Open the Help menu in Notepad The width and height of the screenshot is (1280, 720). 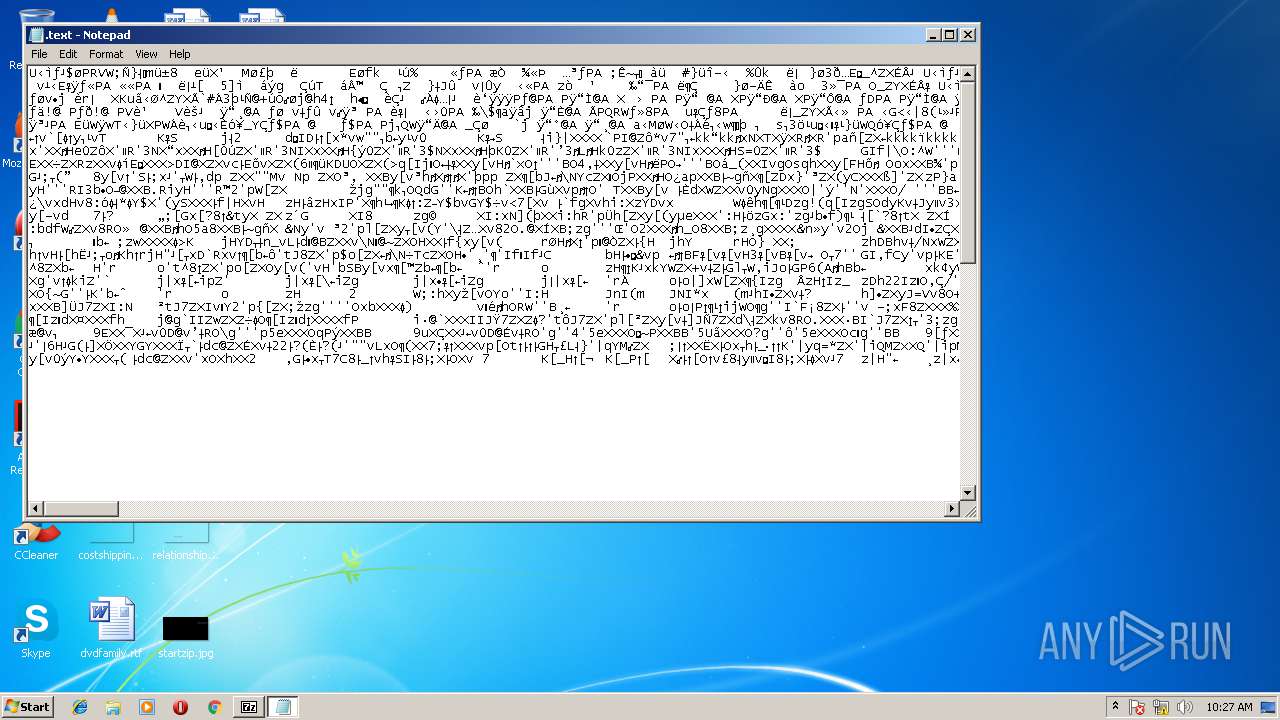pos(179,54)
